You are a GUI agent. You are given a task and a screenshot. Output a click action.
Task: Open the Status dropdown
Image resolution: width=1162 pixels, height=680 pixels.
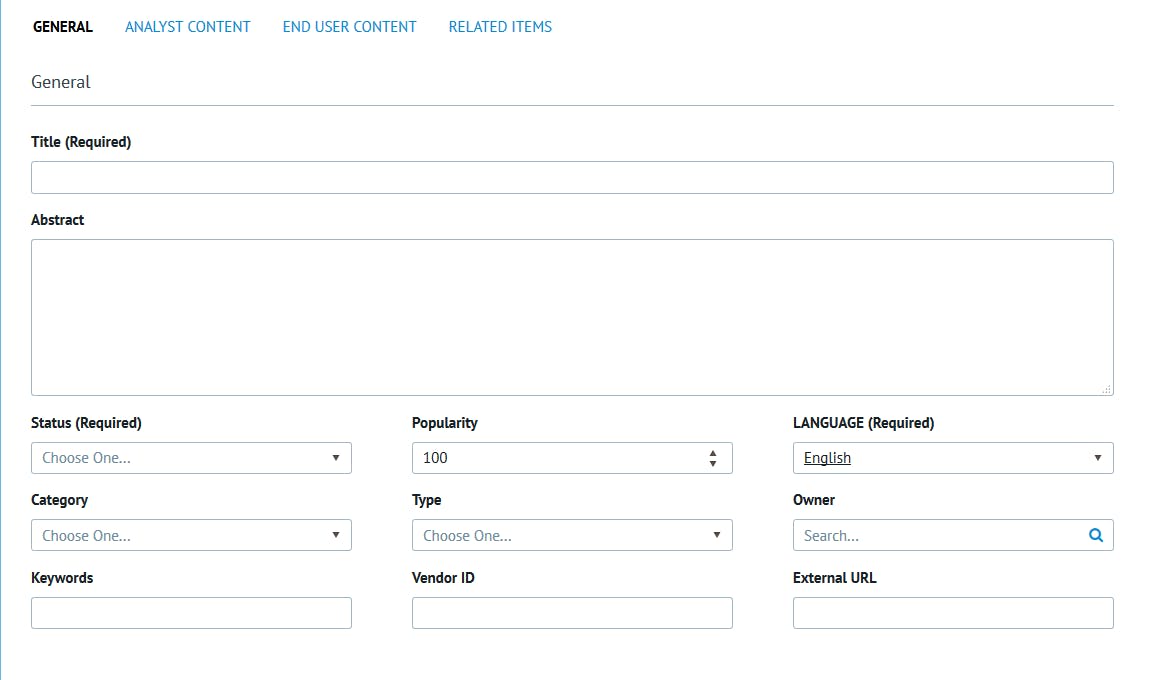191,458
